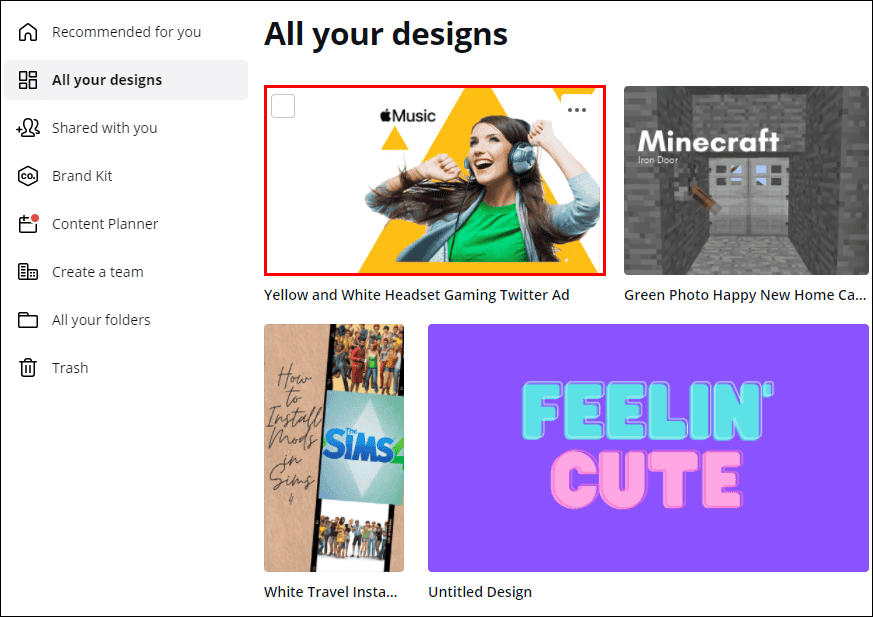Open Shared with you from the sidebar
Image resolution: width=873 pixels, height=617 pixels.
[x=30, y=127]
